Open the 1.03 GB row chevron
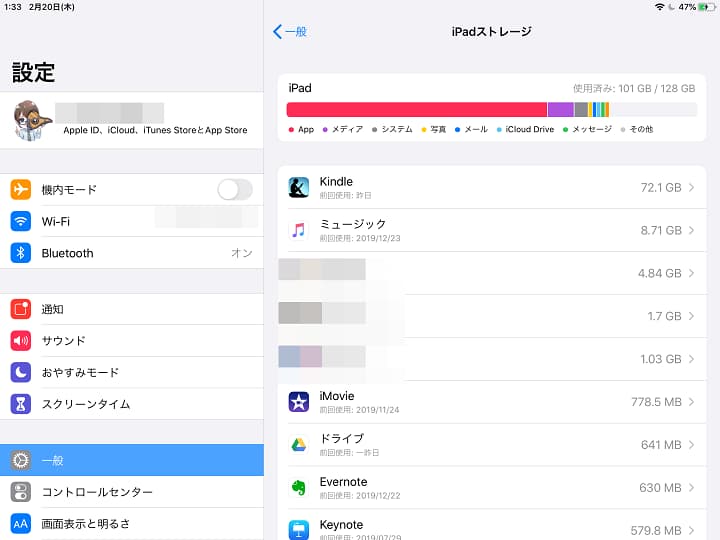720x540 pixels. tap(692, 359)
